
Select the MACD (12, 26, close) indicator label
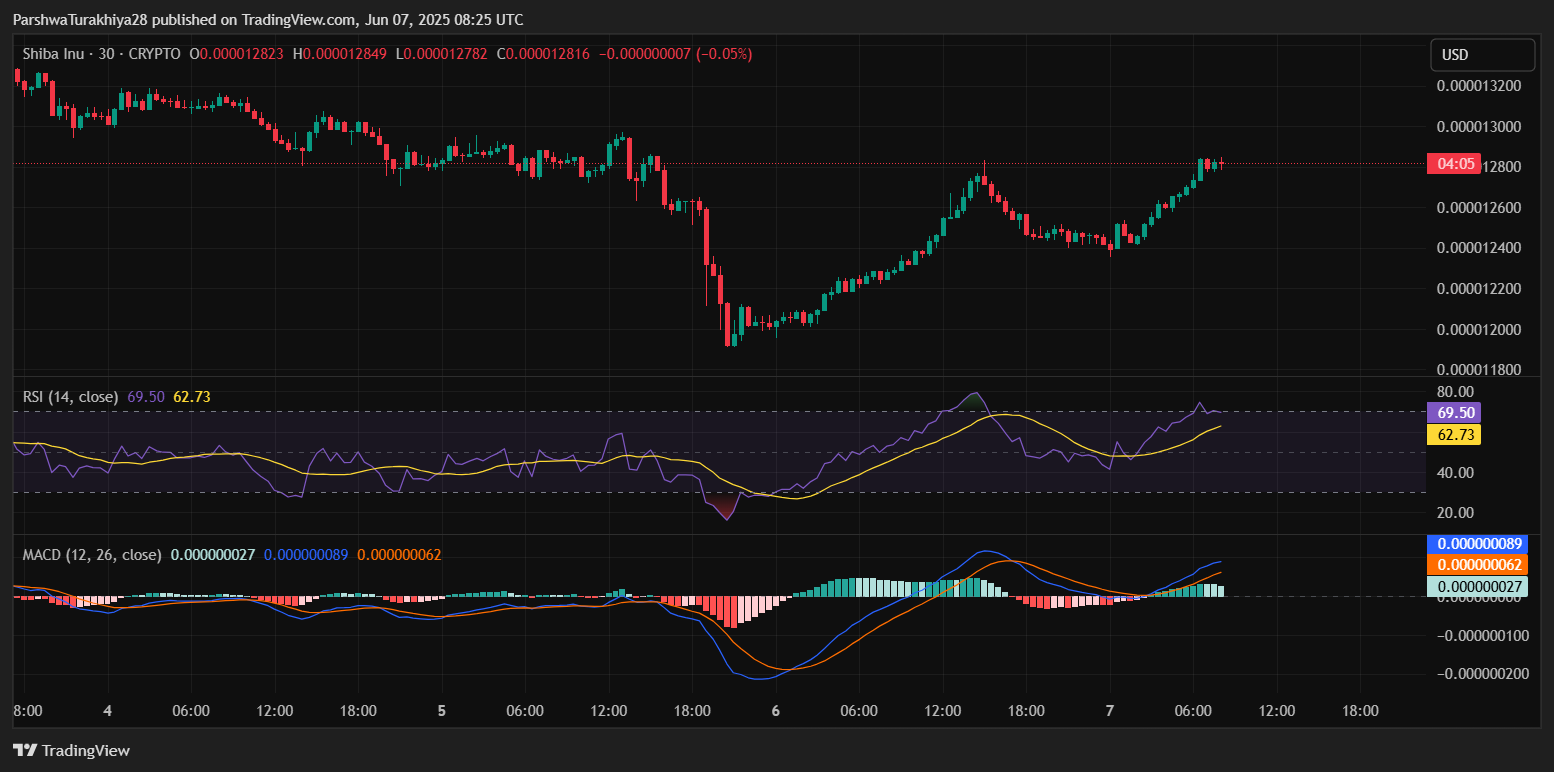click(x=92, y=554)
